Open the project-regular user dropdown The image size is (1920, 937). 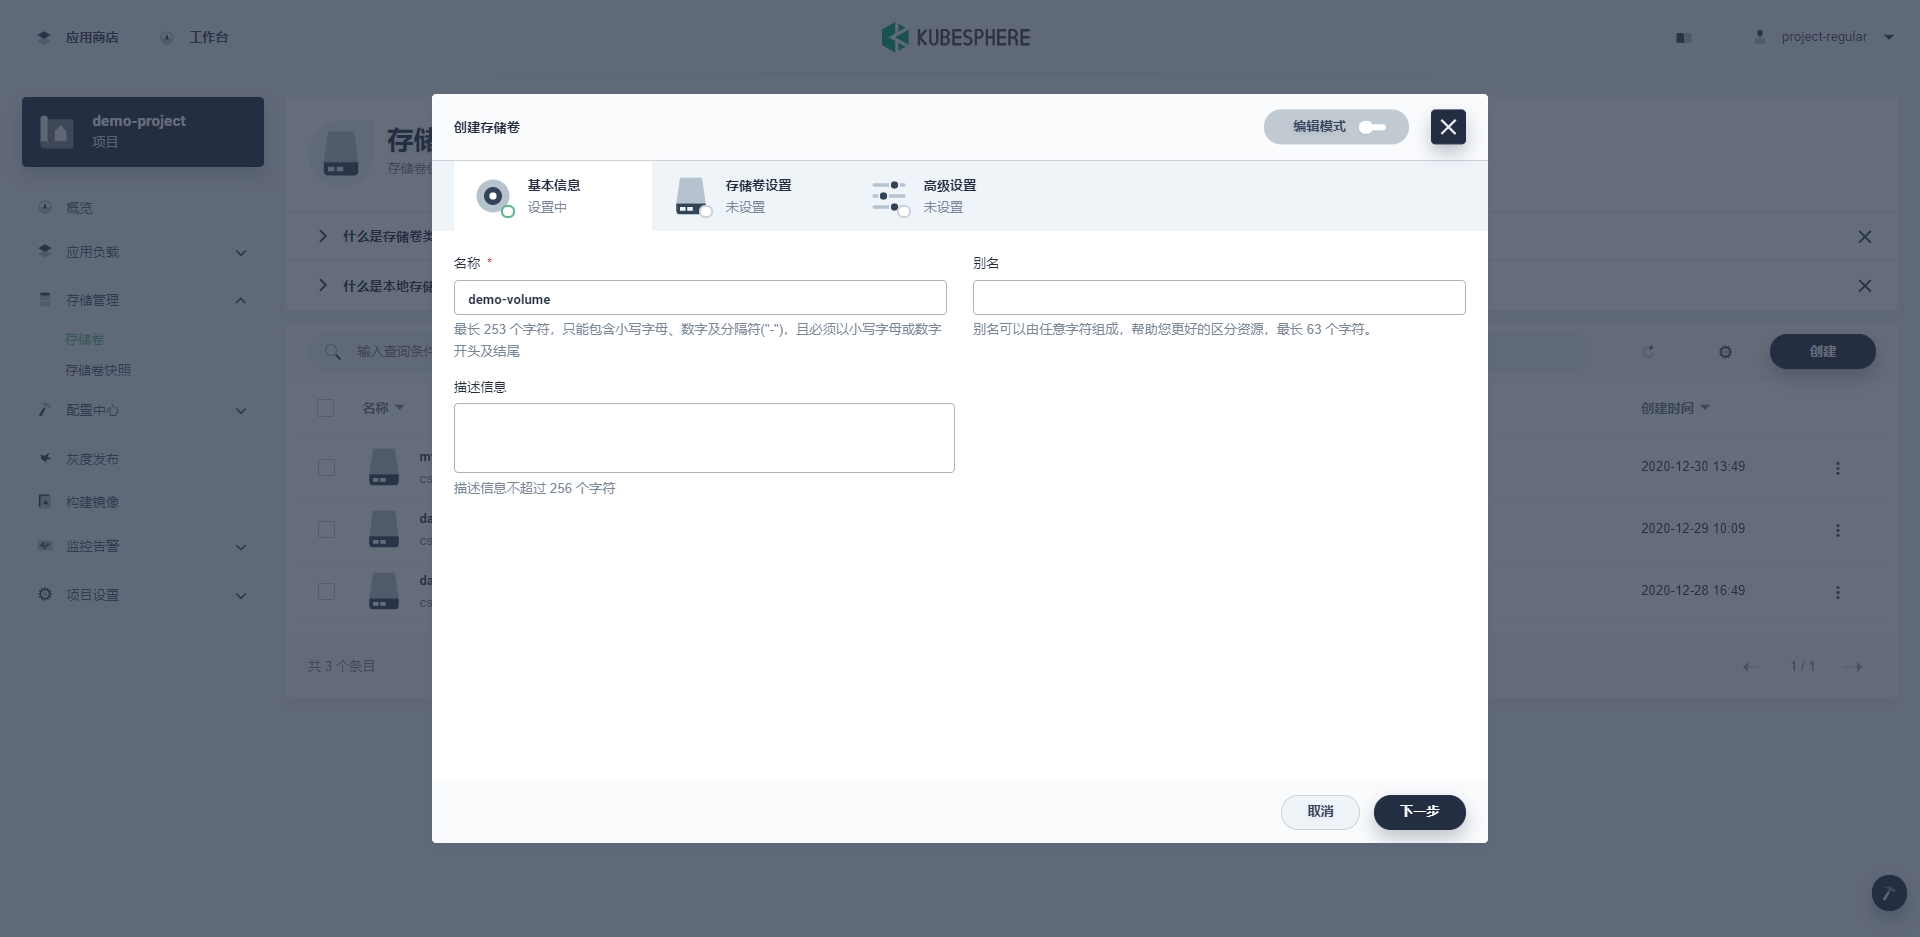pos(1824,37)
